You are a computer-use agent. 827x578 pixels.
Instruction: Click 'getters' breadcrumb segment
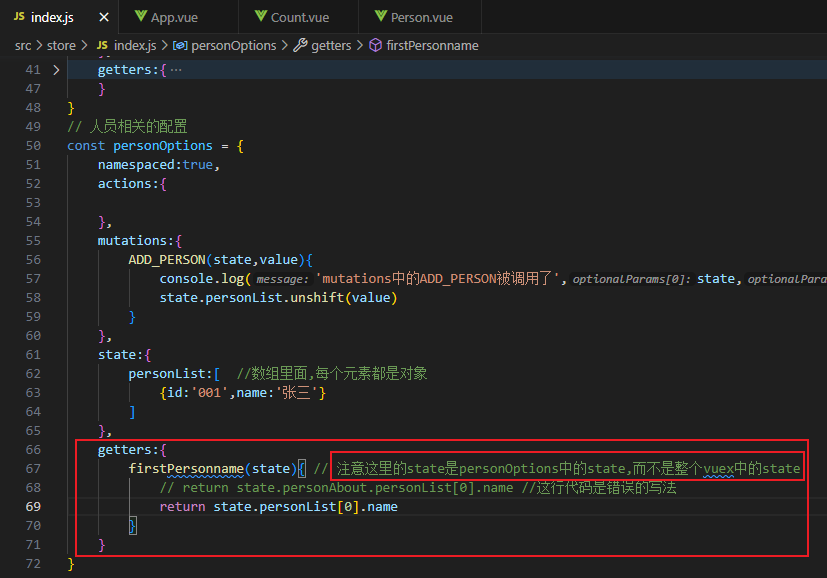coord(331,46)
